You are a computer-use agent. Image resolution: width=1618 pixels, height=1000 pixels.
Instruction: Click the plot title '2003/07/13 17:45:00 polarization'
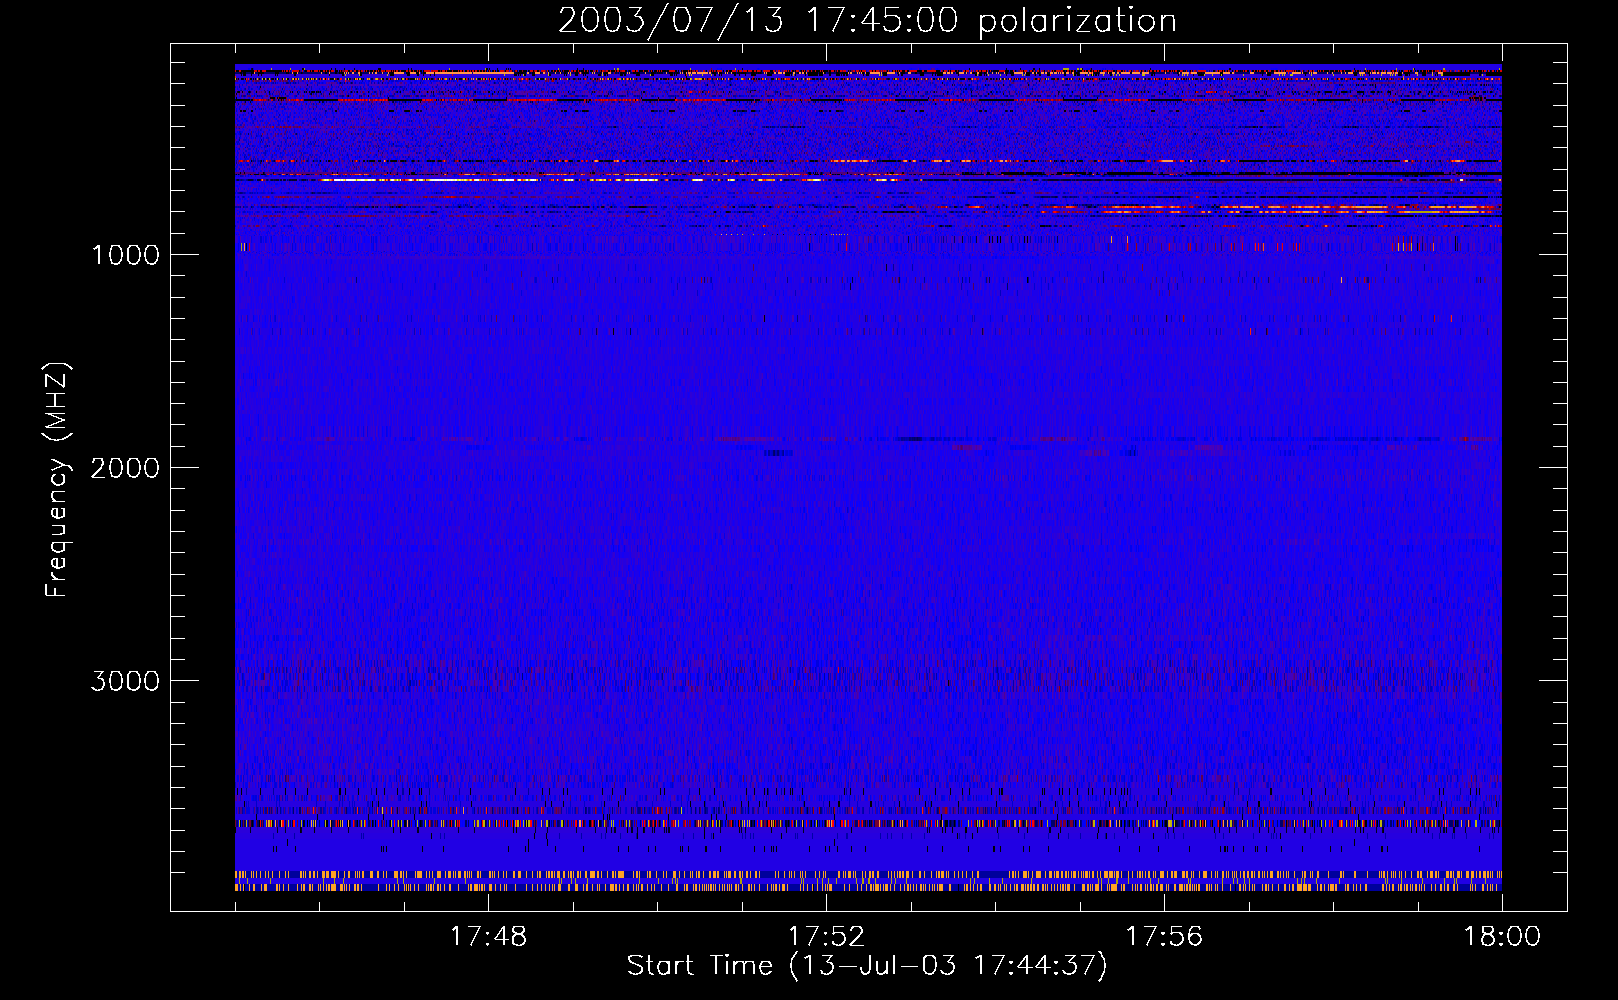pos(867,21)
